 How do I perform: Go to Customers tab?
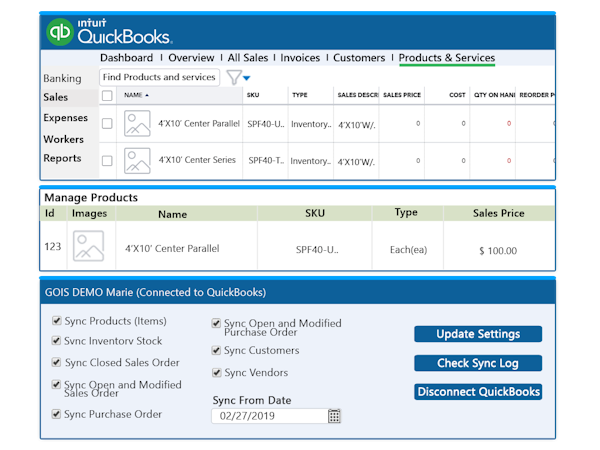[359, 58]
